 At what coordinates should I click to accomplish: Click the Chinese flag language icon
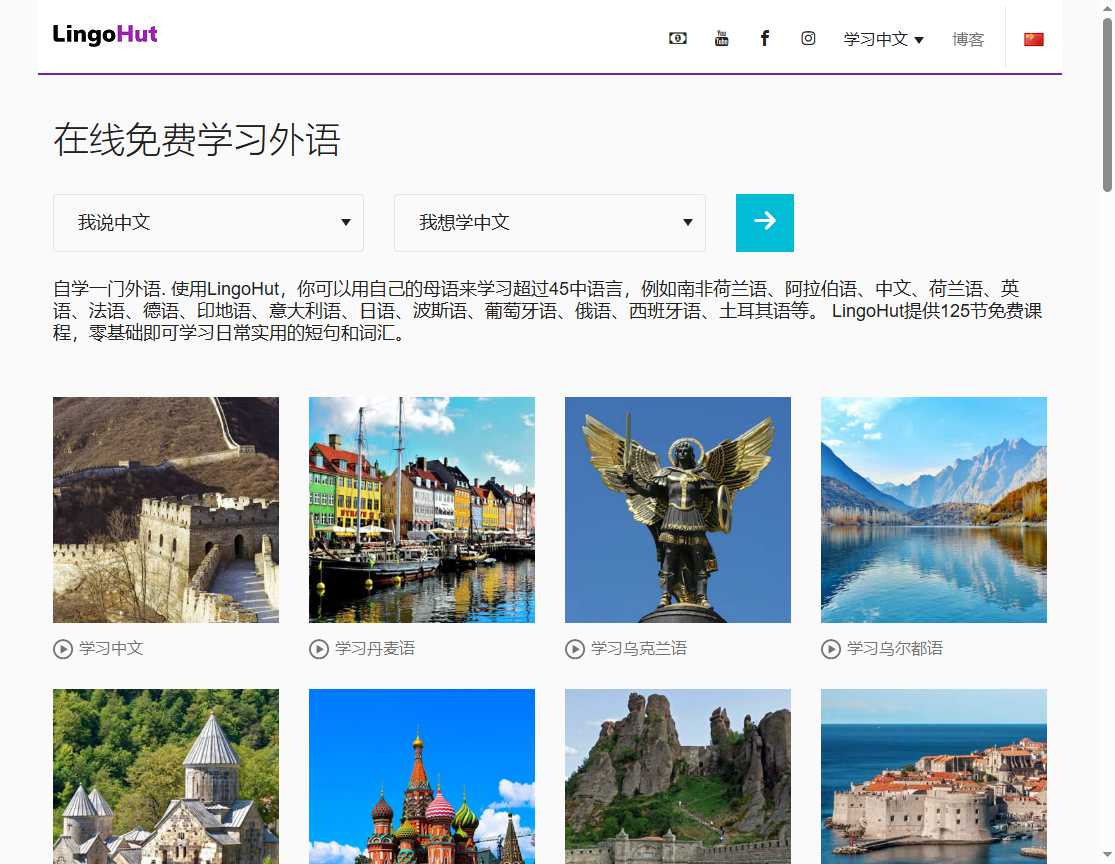click(x=1033, y=39)
